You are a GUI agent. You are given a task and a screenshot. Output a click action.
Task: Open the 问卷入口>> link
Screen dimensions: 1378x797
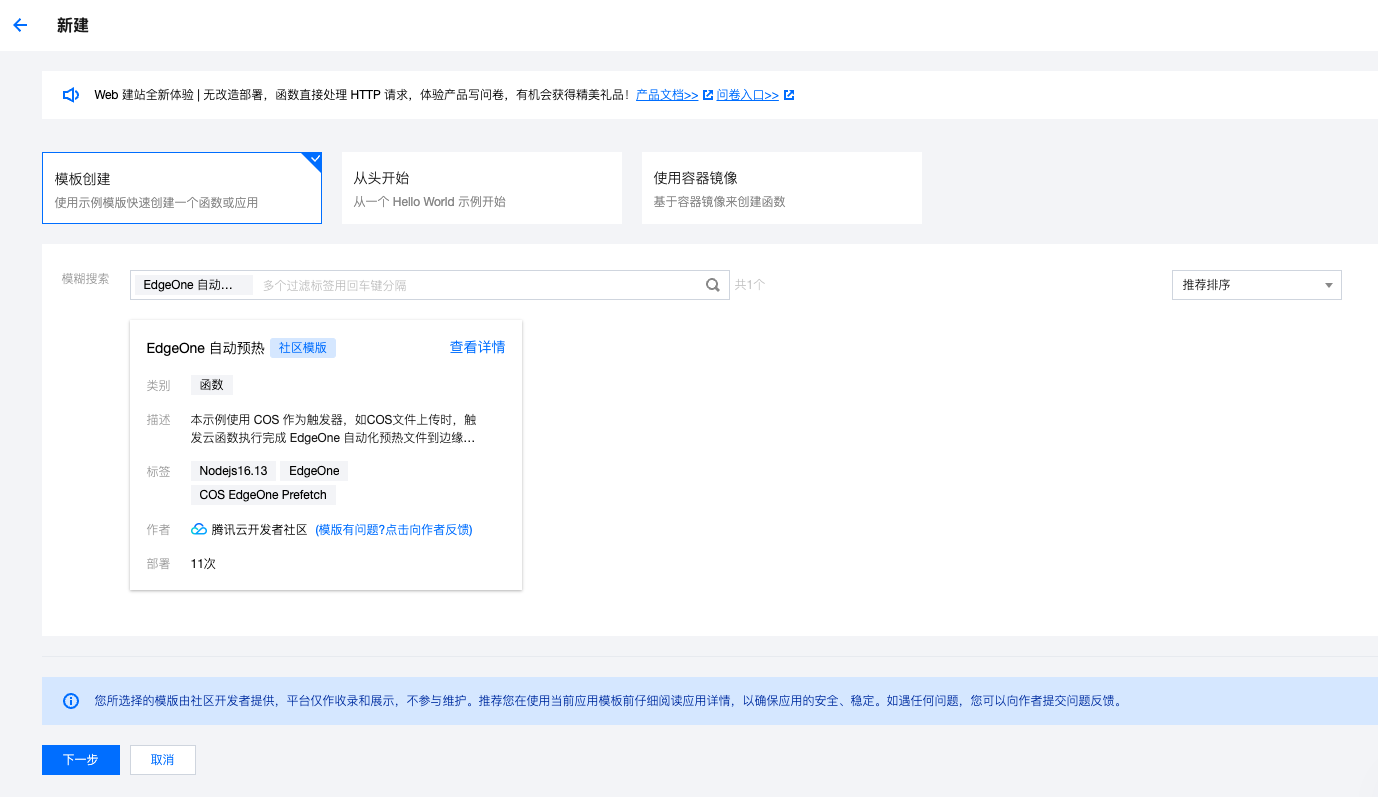tap(748, 95)
